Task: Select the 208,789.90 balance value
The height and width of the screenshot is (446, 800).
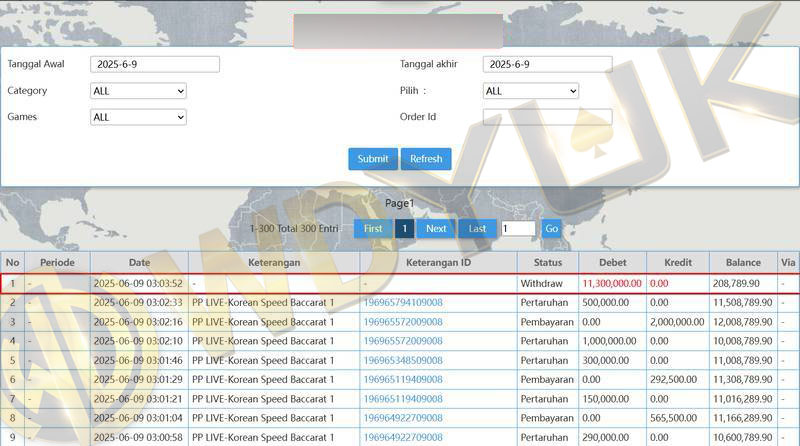Action: point(736,284)
